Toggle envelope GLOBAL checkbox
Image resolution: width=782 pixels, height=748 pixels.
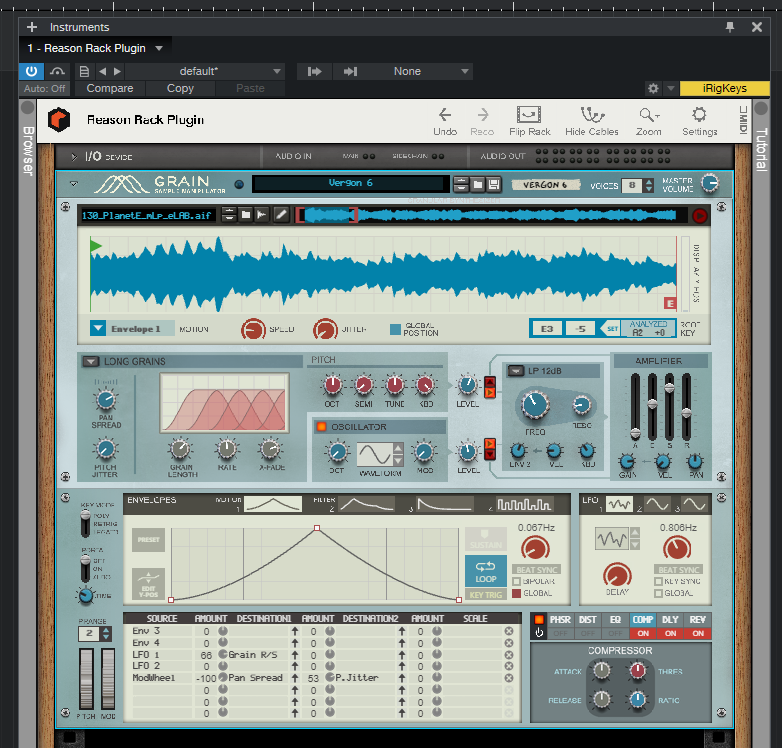point(517,593)
